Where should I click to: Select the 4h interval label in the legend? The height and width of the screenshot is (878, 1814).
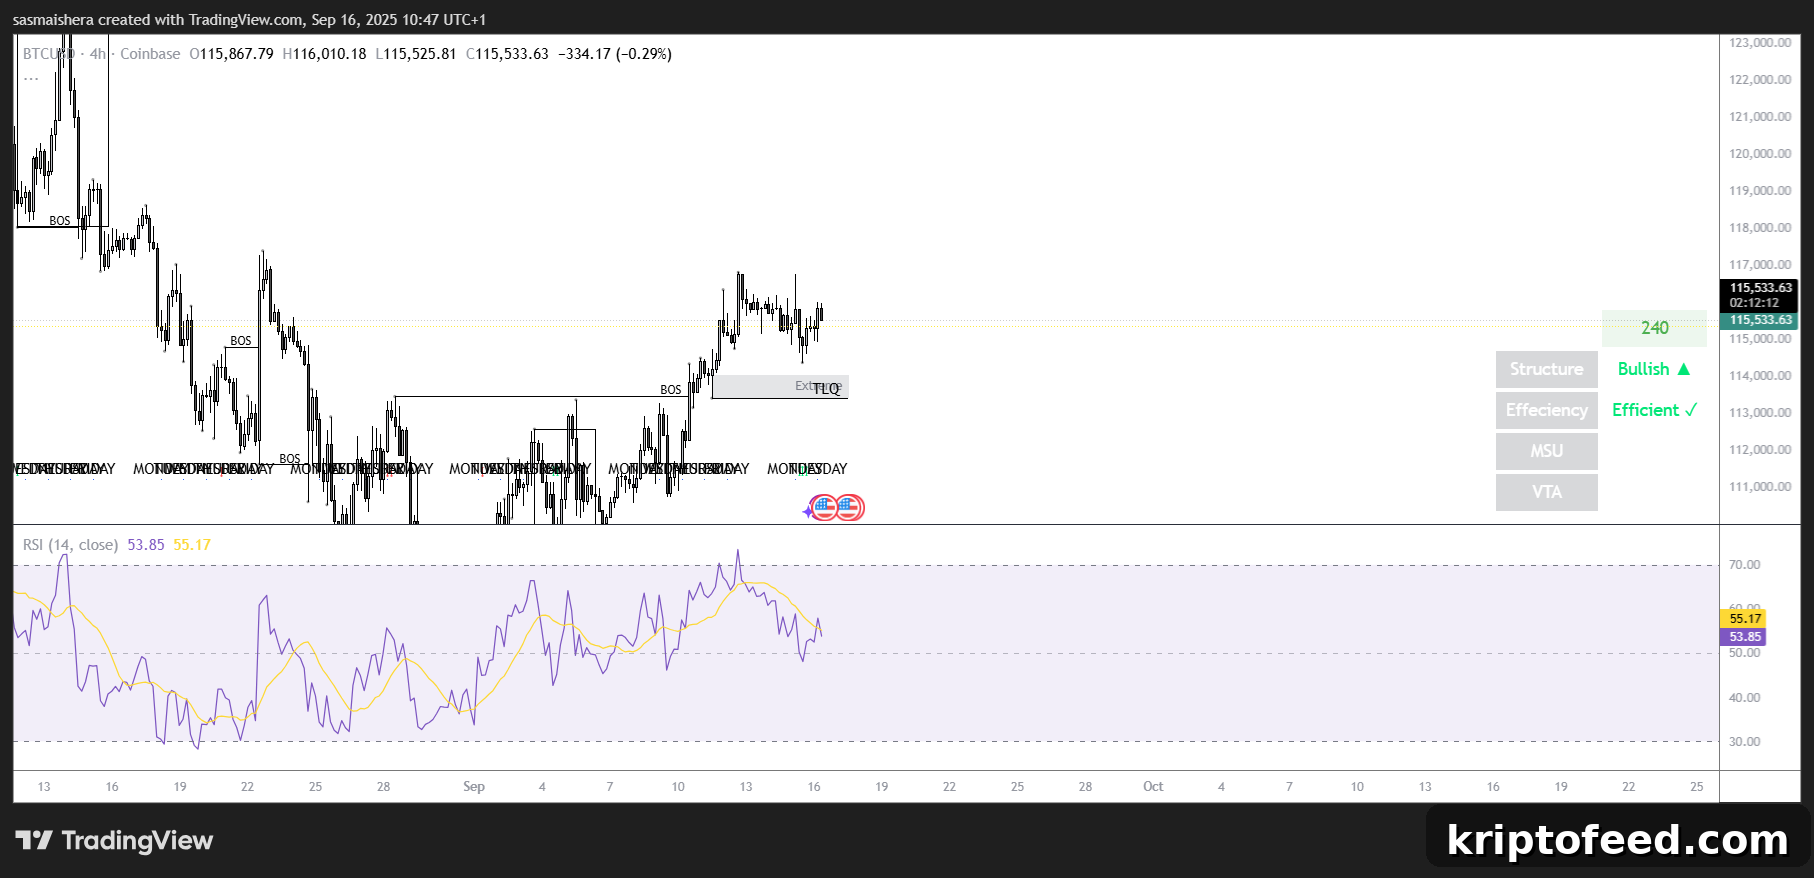97,54
